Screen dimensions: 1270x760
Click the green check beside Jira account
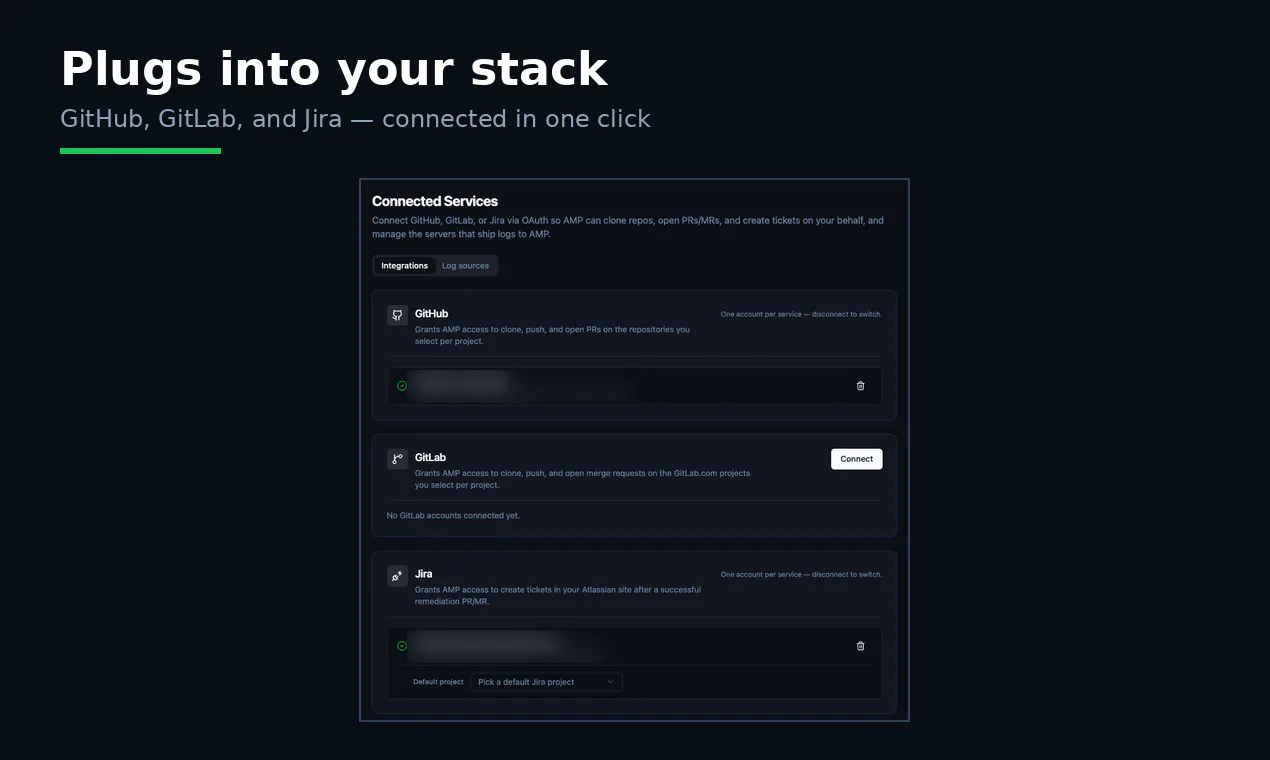pos(402,646)
